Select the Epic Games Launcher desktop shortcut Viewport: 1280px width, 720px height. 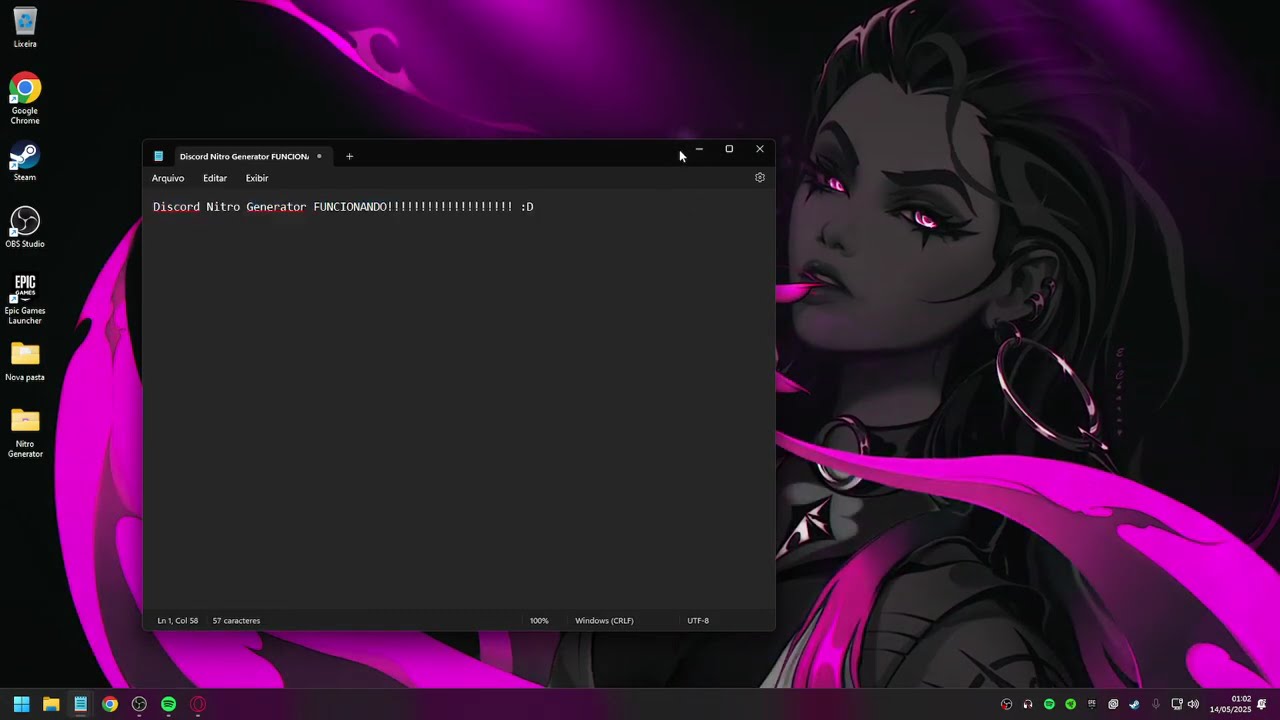[x=25, y=300]
